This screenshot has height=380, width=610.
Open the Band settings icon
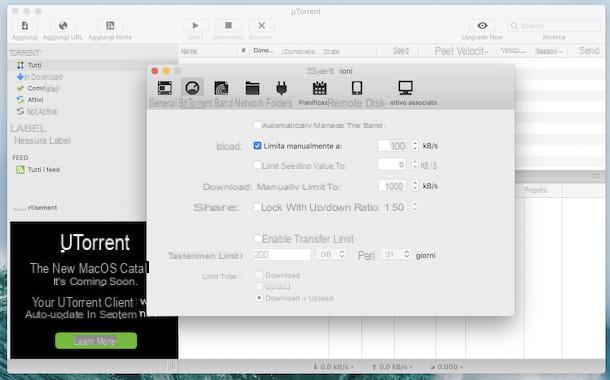point(221,88)
